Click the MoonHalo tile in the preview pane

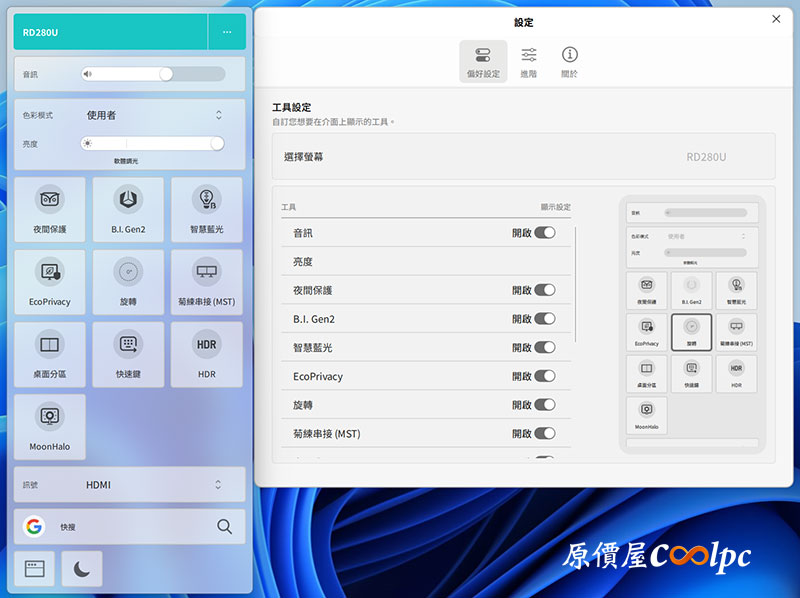(x=646, y=416)
